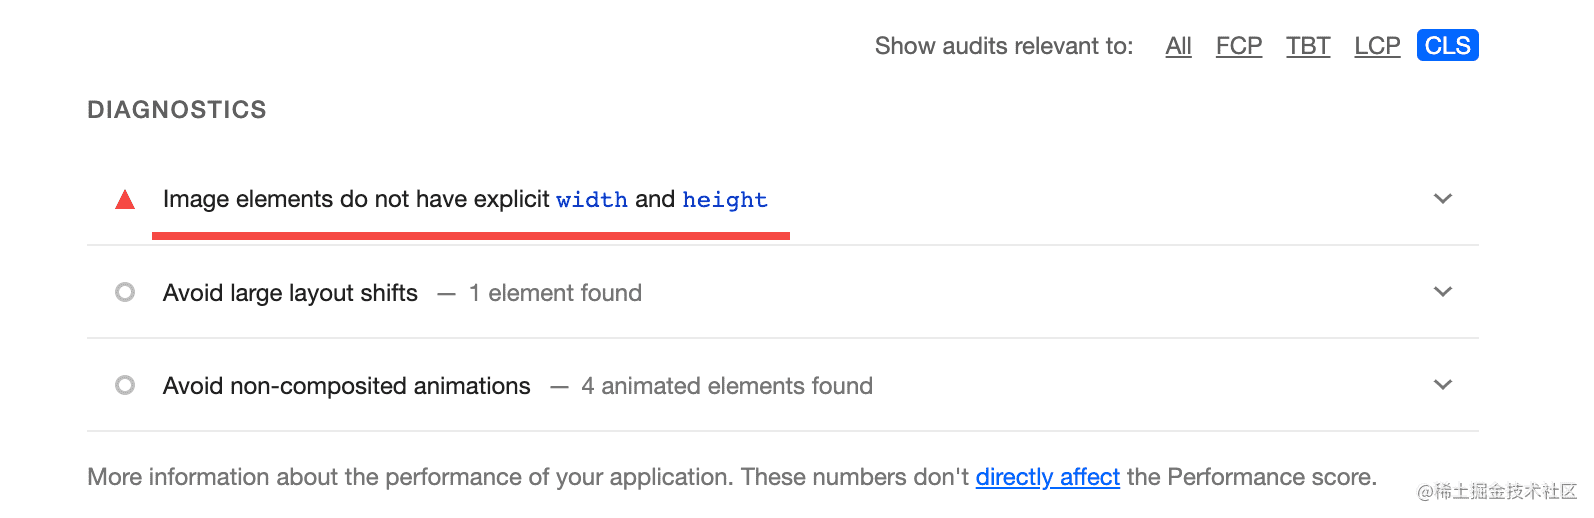
Task: Click gray circle icon beside non-composited animations
Action: pyautogui.click(x=125, y=385)
